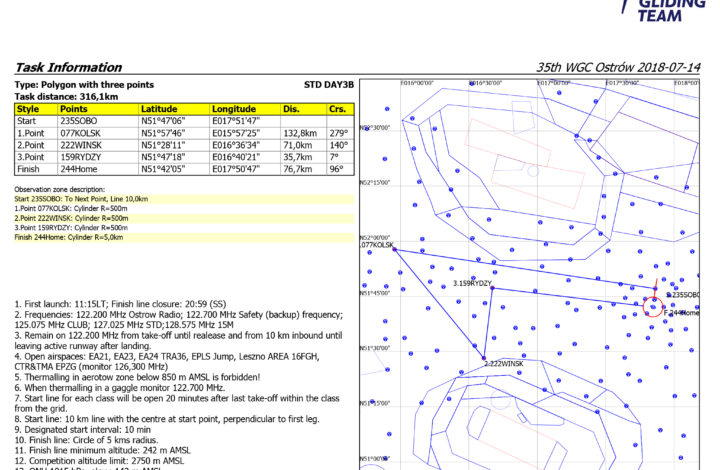Click the 132,8km distance cell
The image size is (720, 470).
299,132
